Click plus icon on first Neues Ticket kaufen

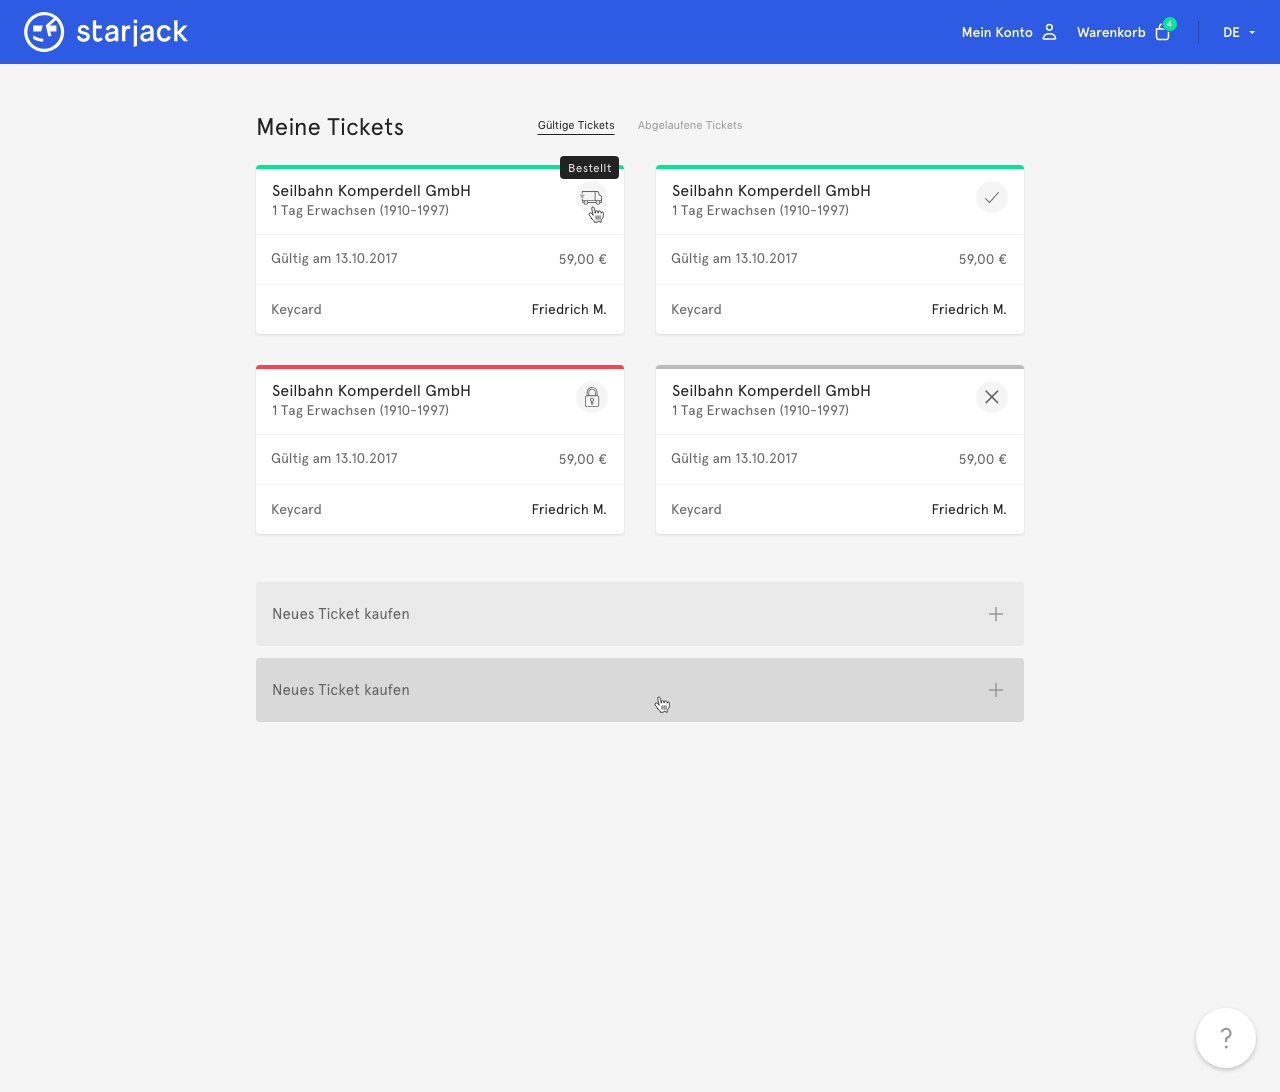click(996, 614)
